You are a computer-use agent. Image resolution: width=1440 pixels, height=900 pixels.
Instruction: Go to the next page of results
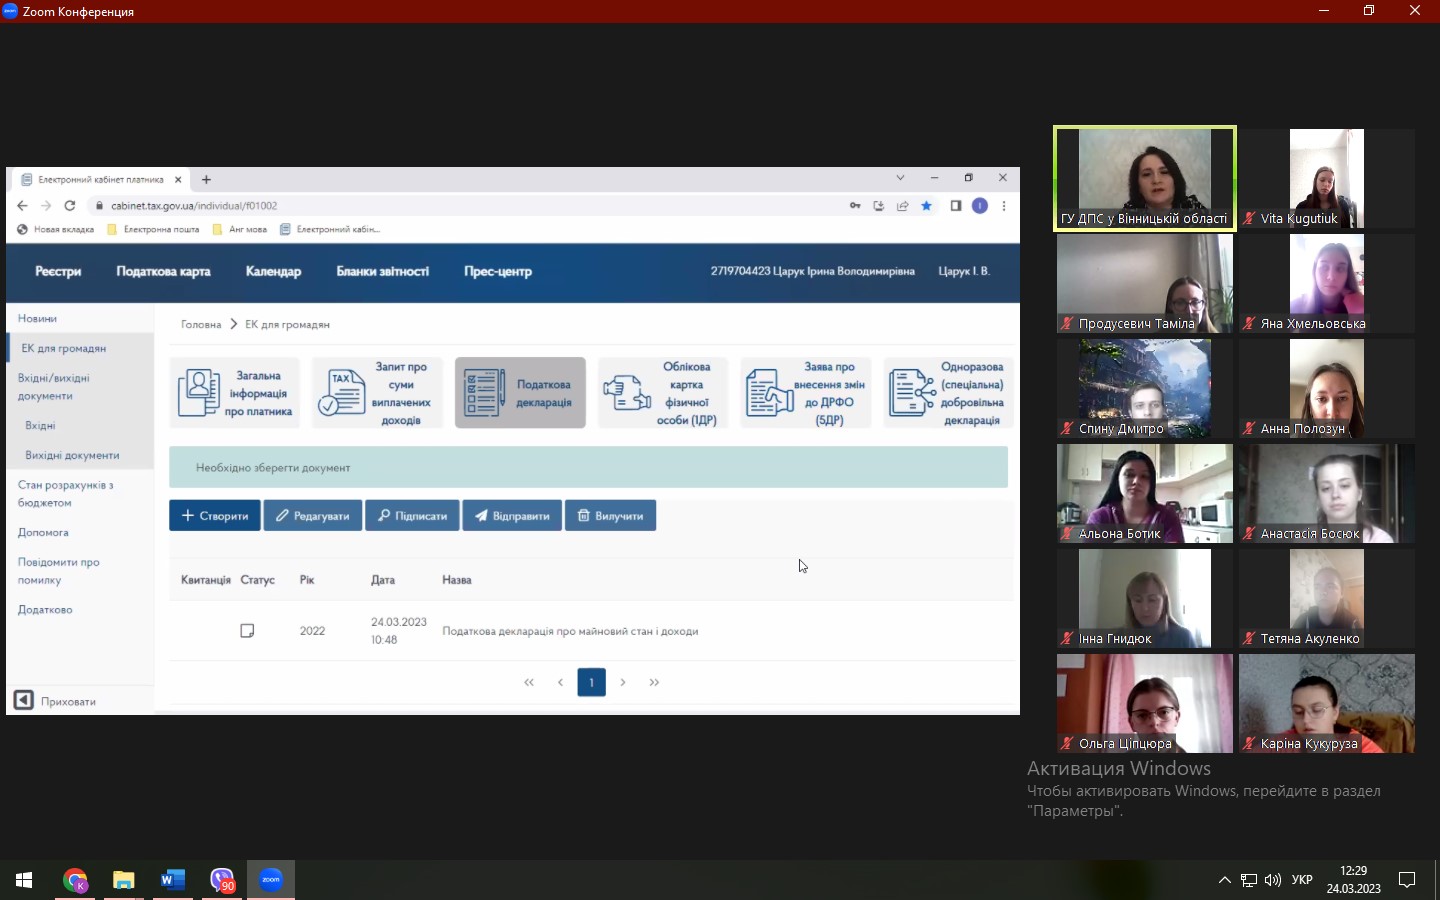(623, 682)
